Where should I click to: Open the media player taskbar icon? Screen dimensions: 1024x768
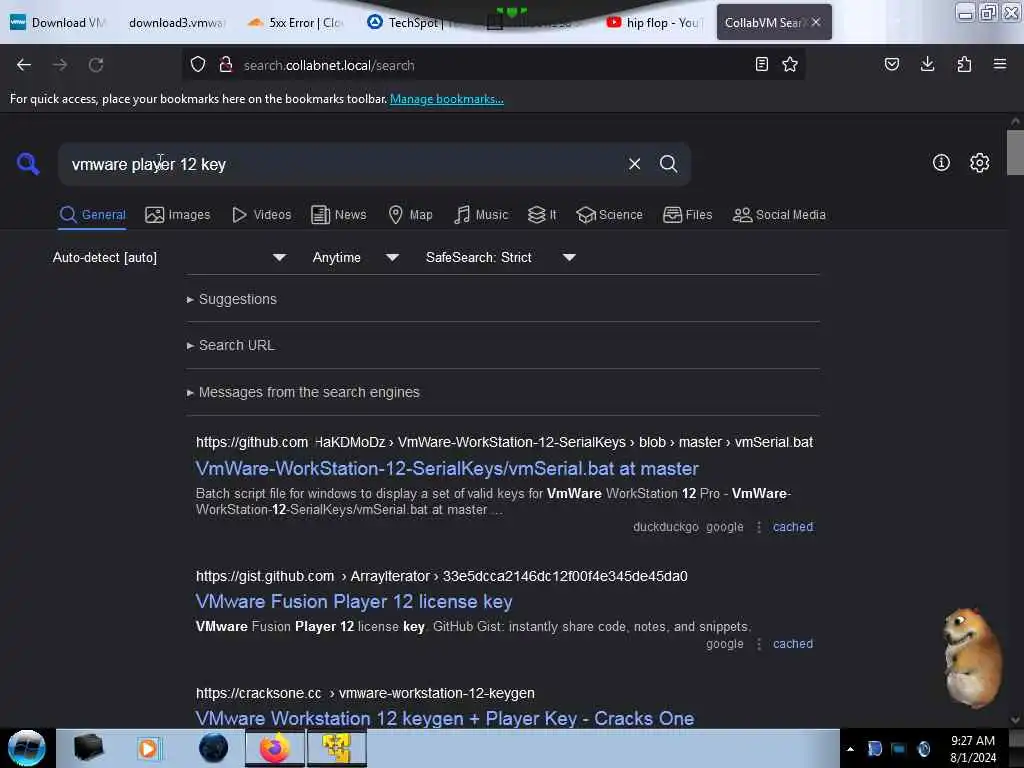(148, 748)
